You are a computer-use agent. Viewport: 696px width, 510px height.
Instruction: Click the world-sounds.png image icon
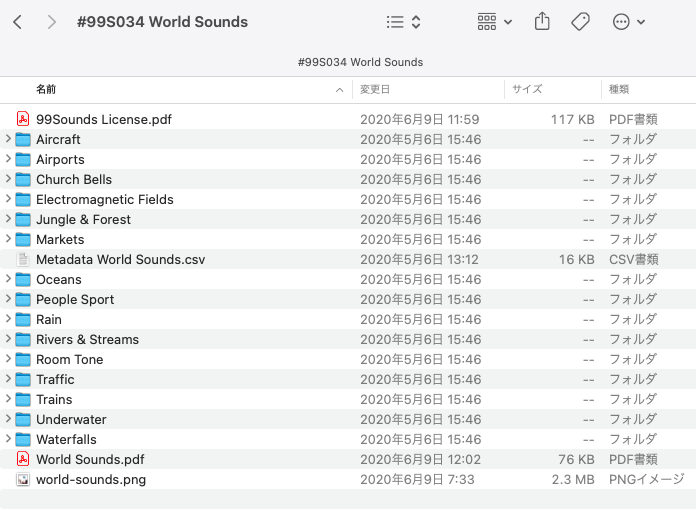[23, 479]
